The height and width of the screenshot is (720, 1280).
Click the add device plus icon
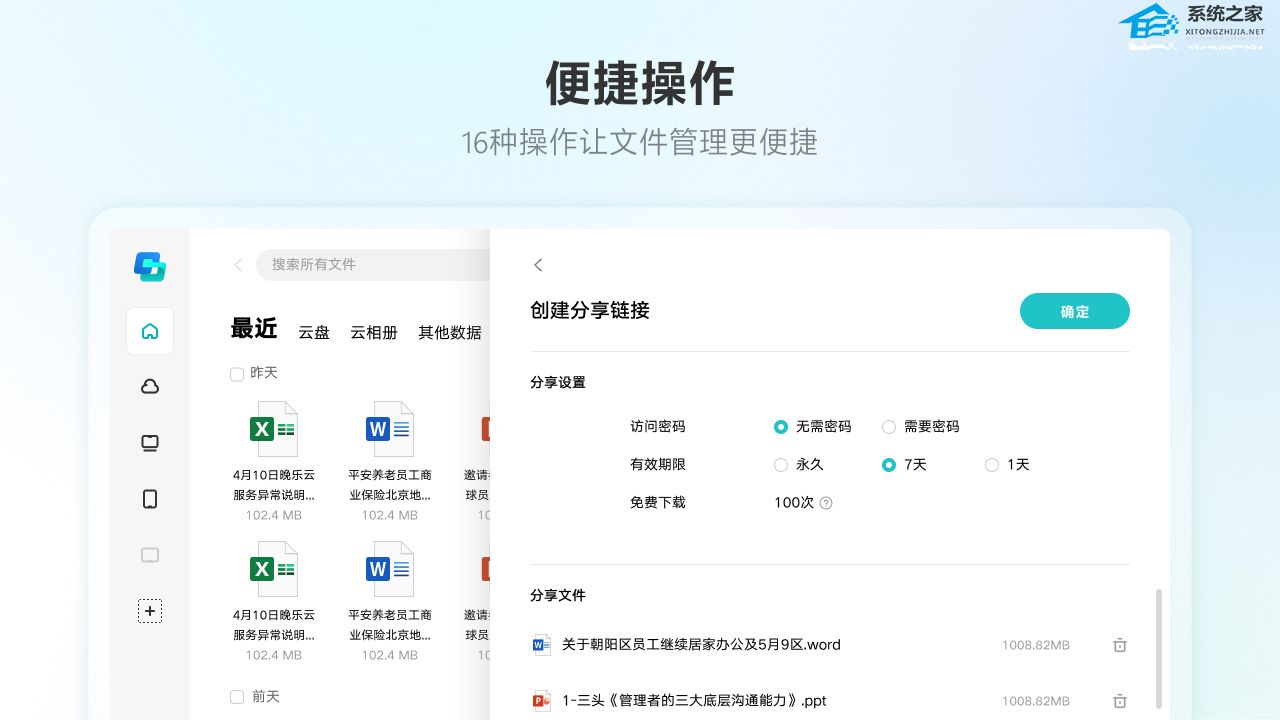pos(150,611)
